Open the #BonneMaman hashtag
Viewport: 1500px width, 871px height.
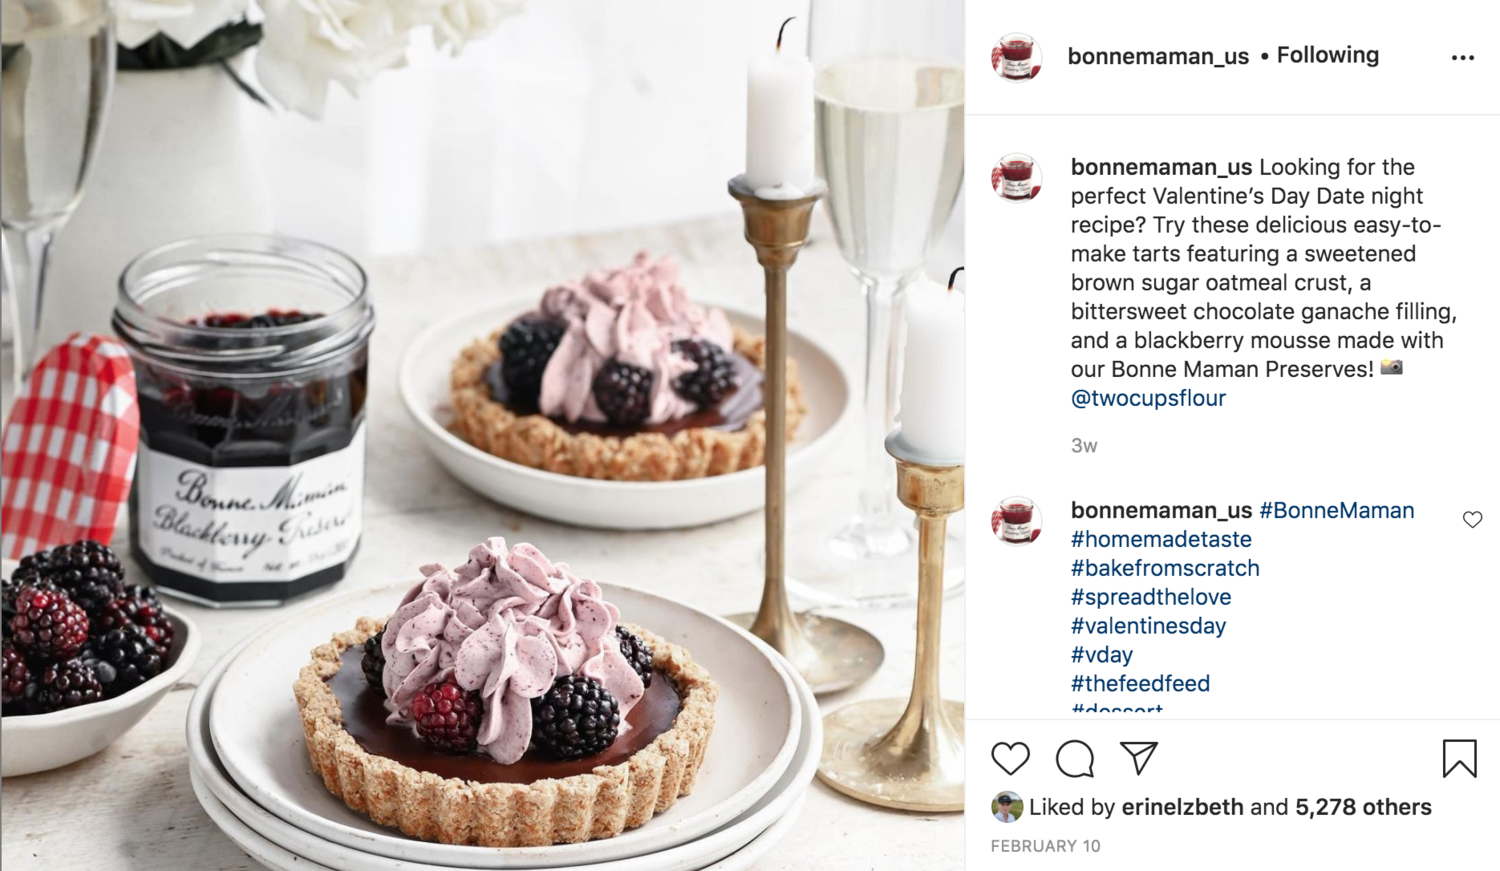coord(1336,510)
